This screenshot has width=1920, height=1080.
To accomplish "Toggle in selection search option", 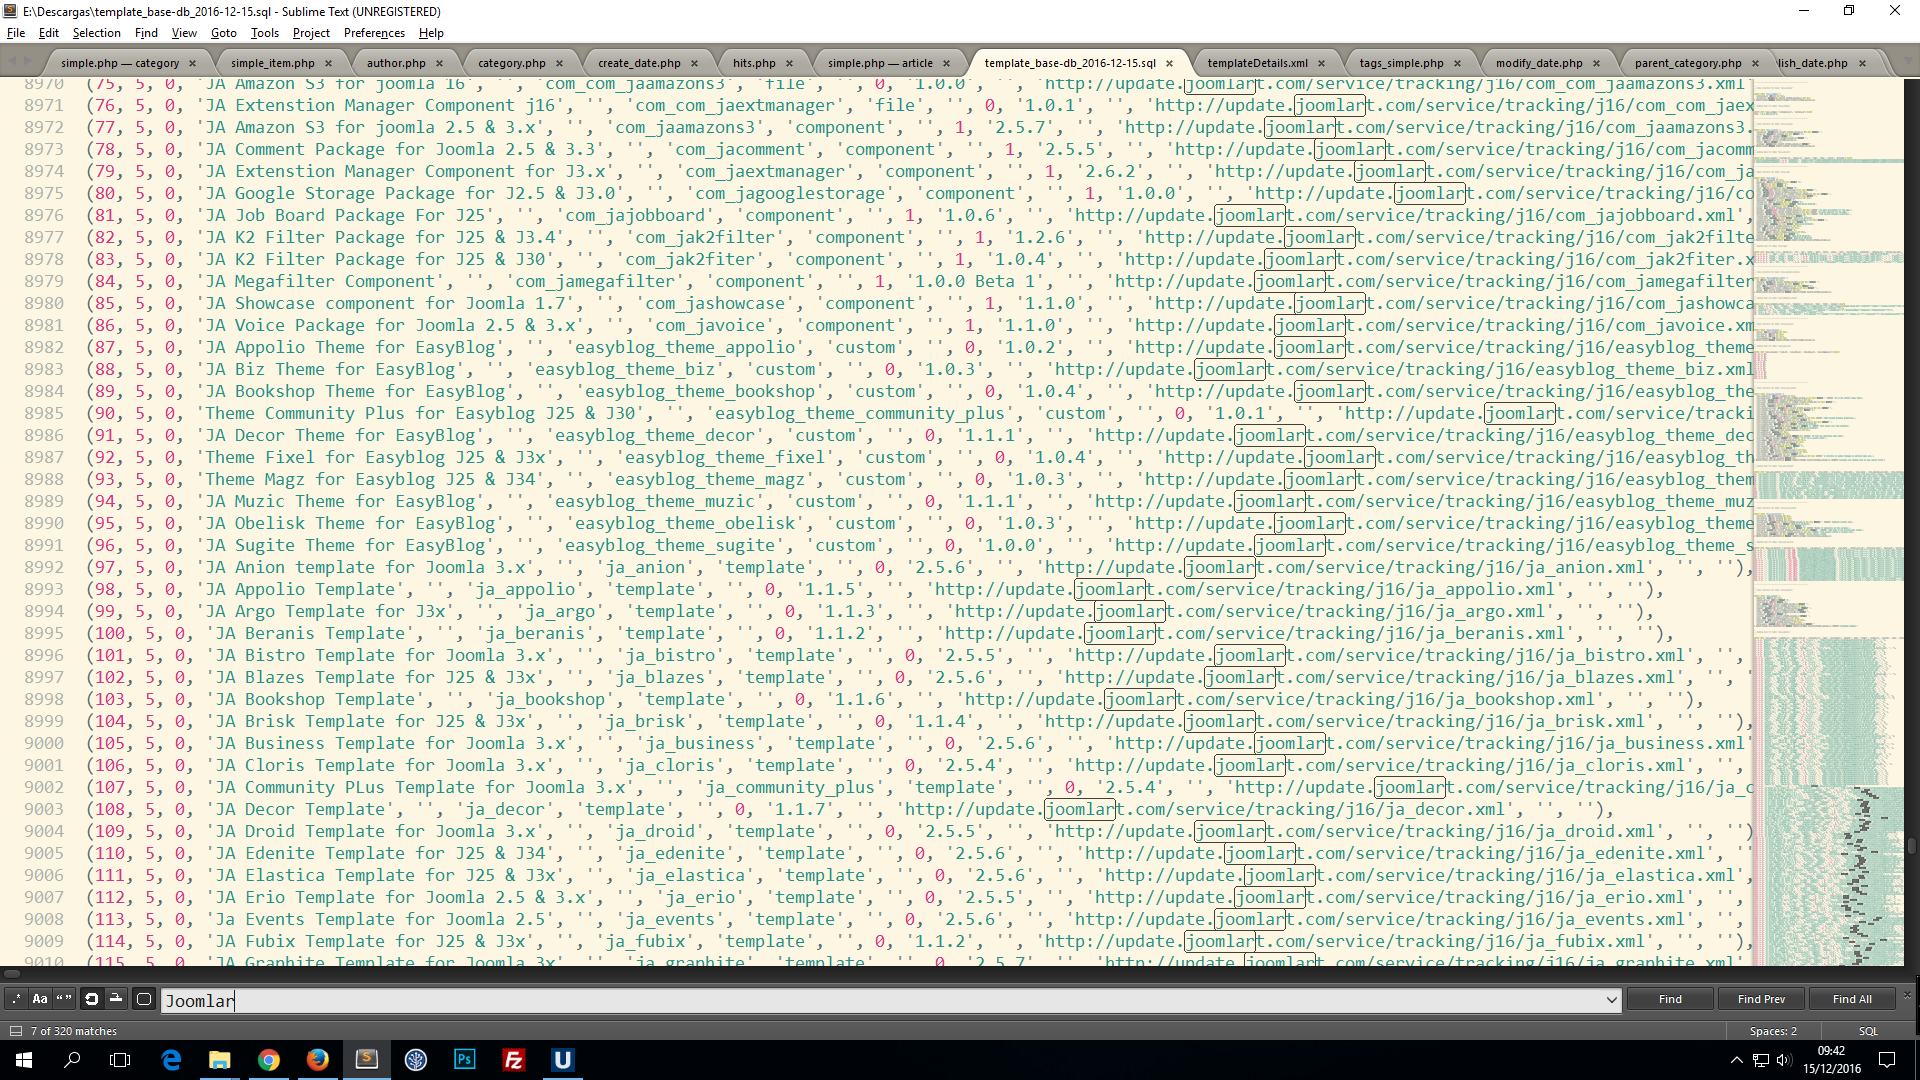I will pos(116,999).
